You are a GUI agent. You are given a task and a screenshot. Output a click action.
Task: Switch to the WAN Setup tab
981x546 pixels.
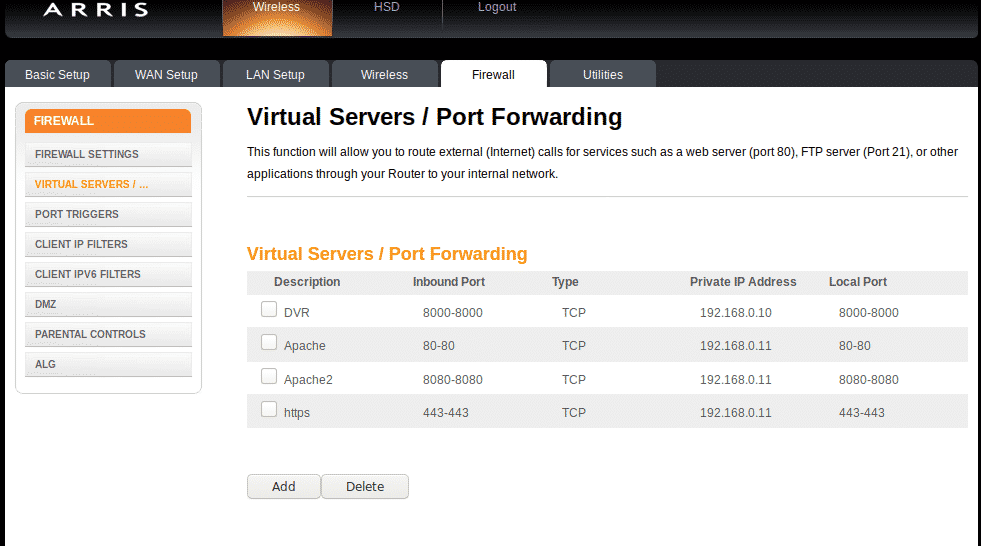[x=166, y=75]
